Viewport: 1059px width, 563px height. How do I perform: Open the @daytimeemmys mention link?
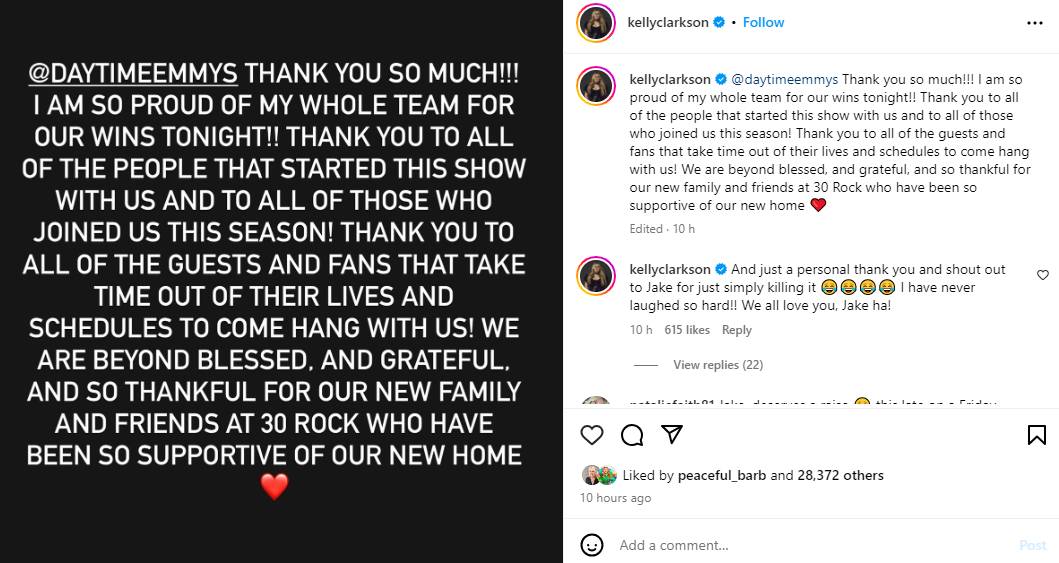pos(785,79)
